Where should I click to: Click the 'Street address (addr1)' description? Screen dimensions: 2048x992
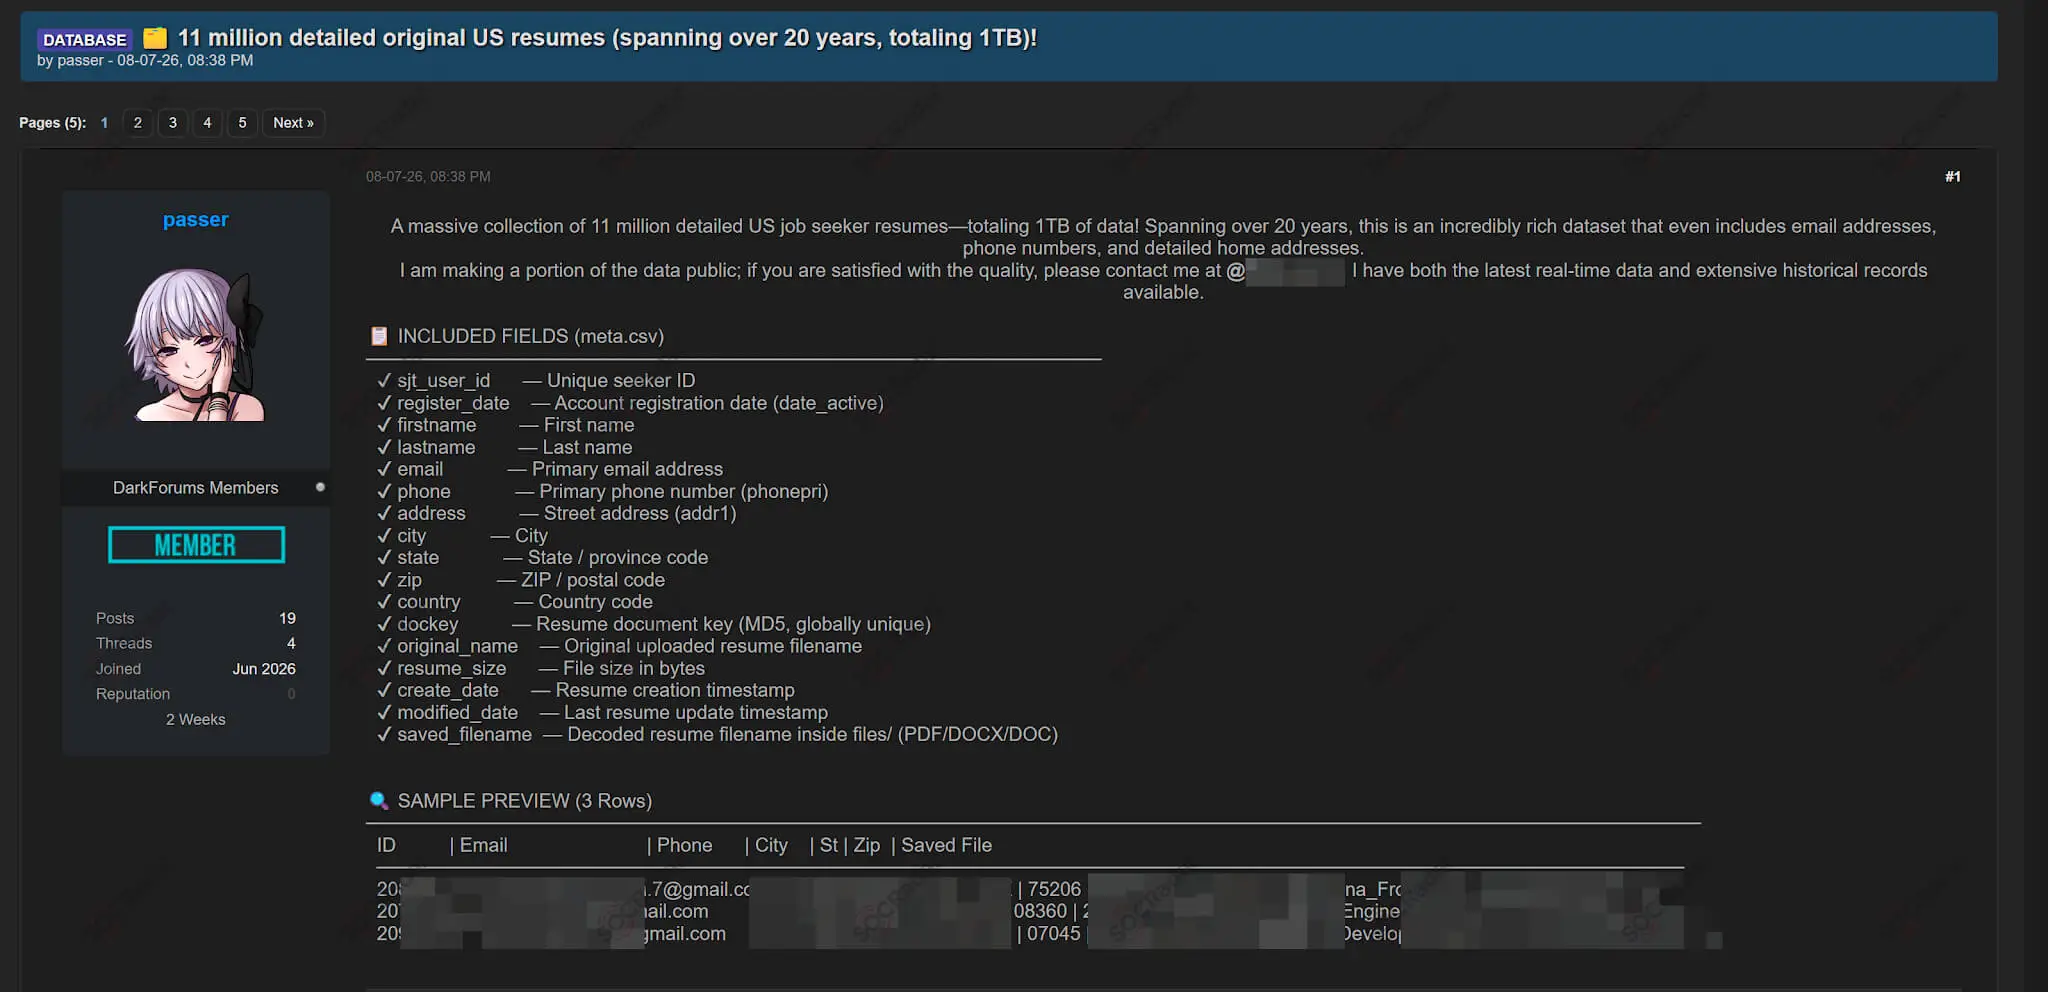[x=640, y=513]
